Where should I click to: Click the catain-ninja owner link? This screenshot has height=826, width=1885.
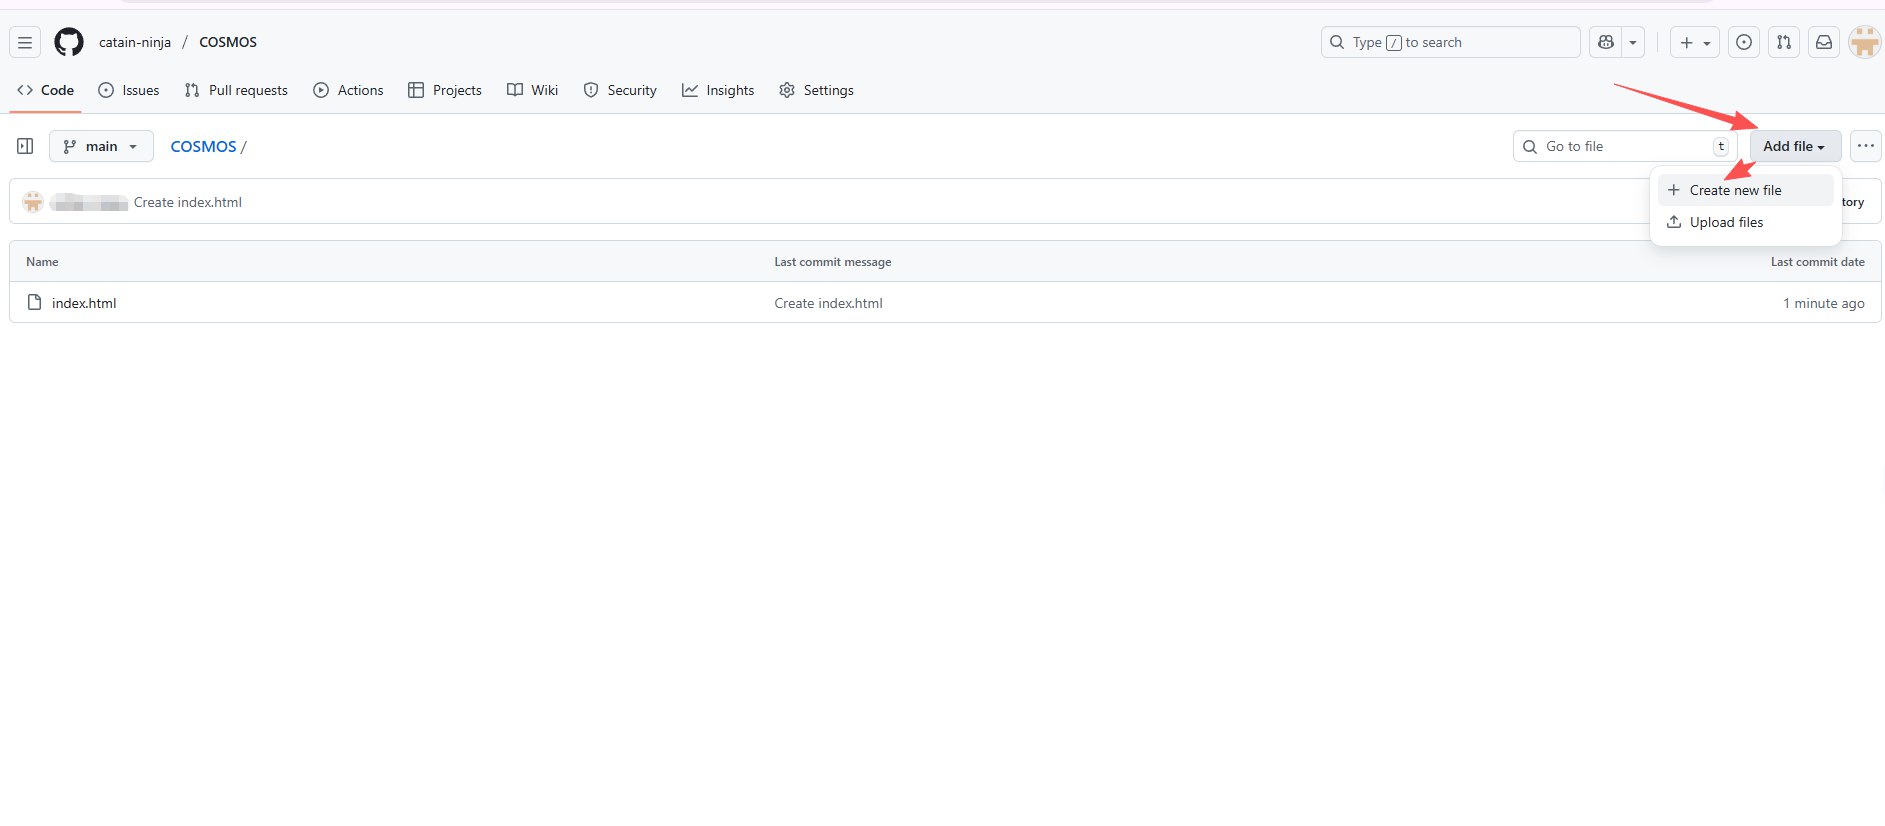135,42
